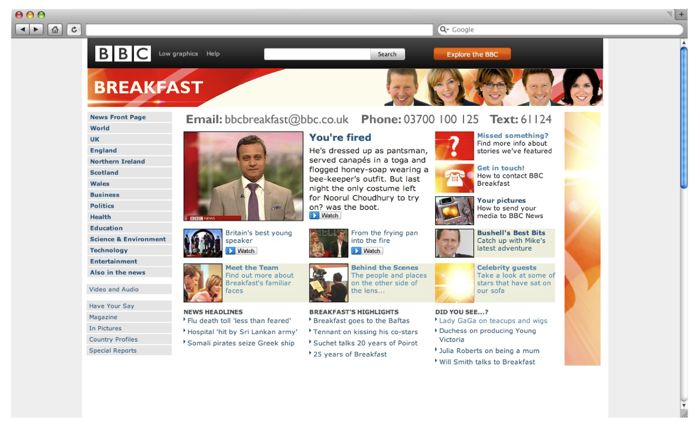Click the BBC Search button

pos(387,54)
